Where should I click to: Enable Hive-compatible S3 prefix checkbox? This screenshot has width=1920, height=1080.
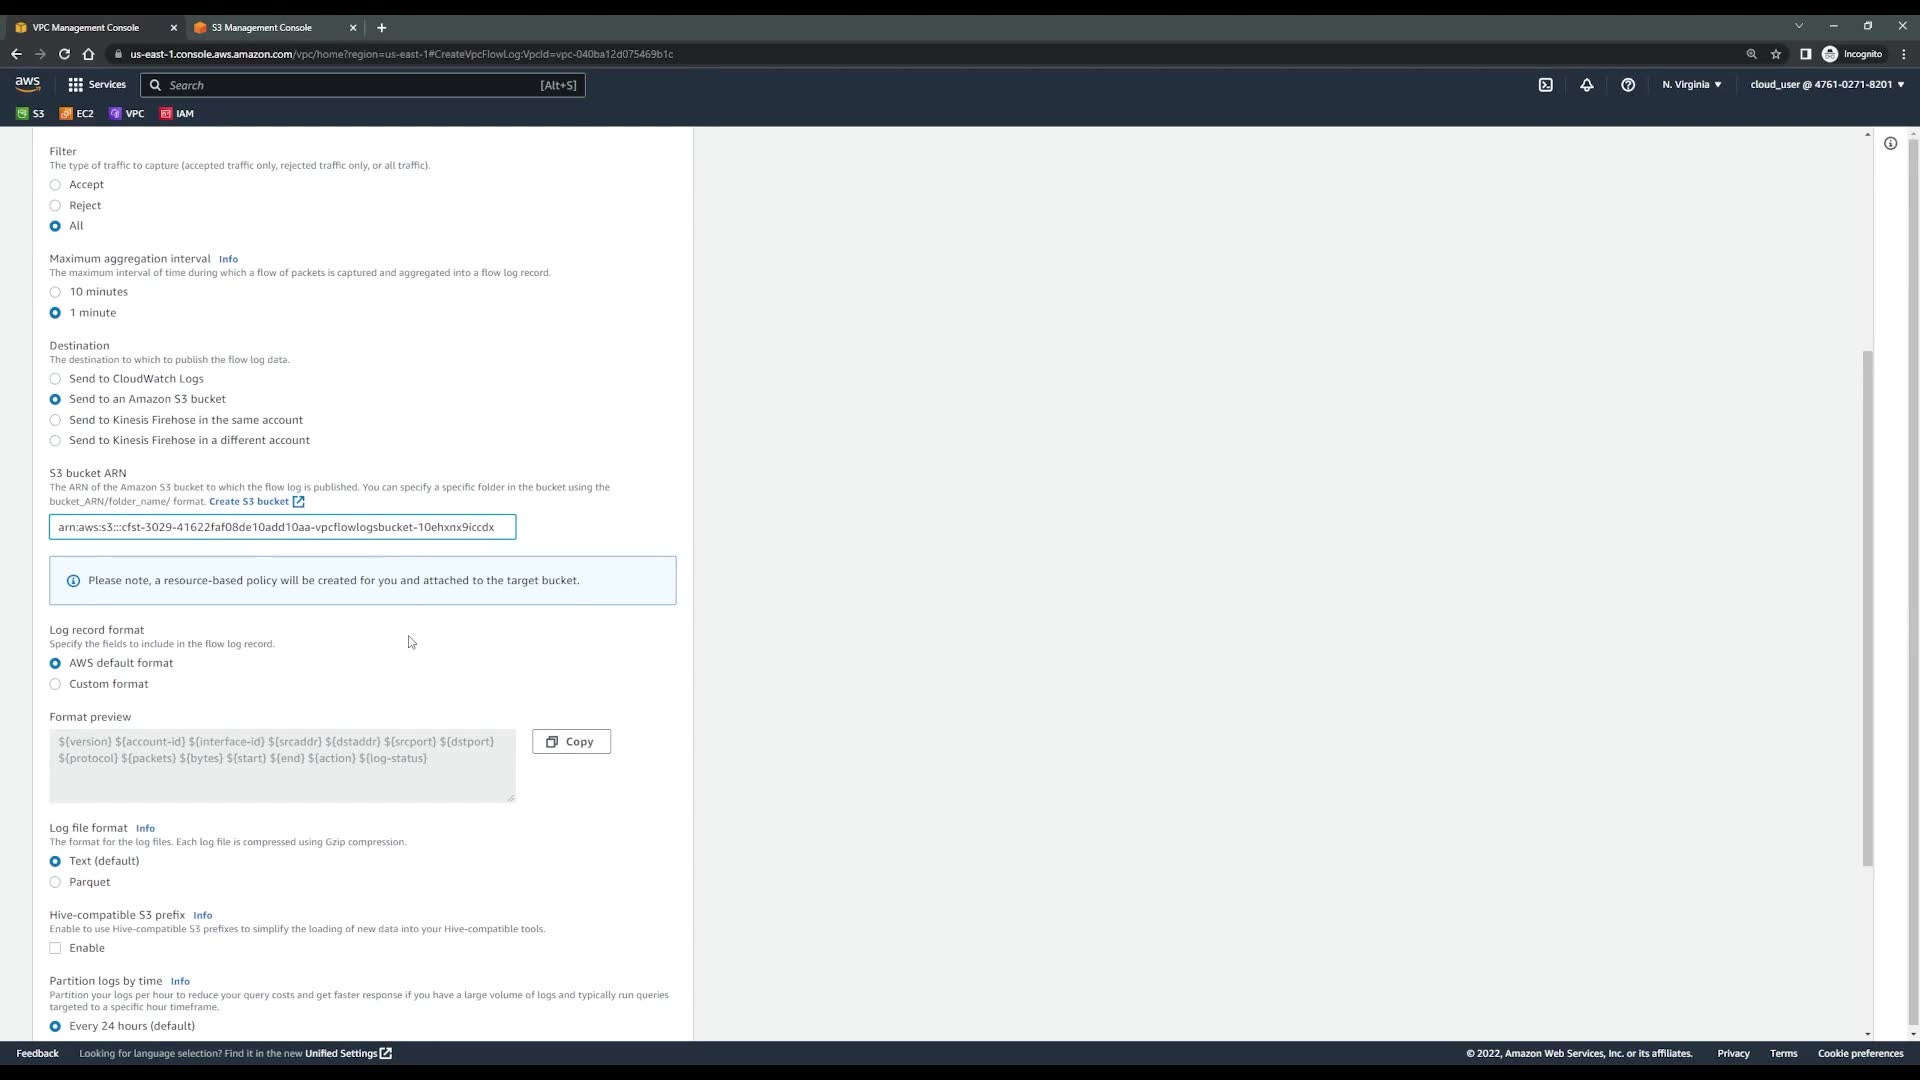point(55,948)
